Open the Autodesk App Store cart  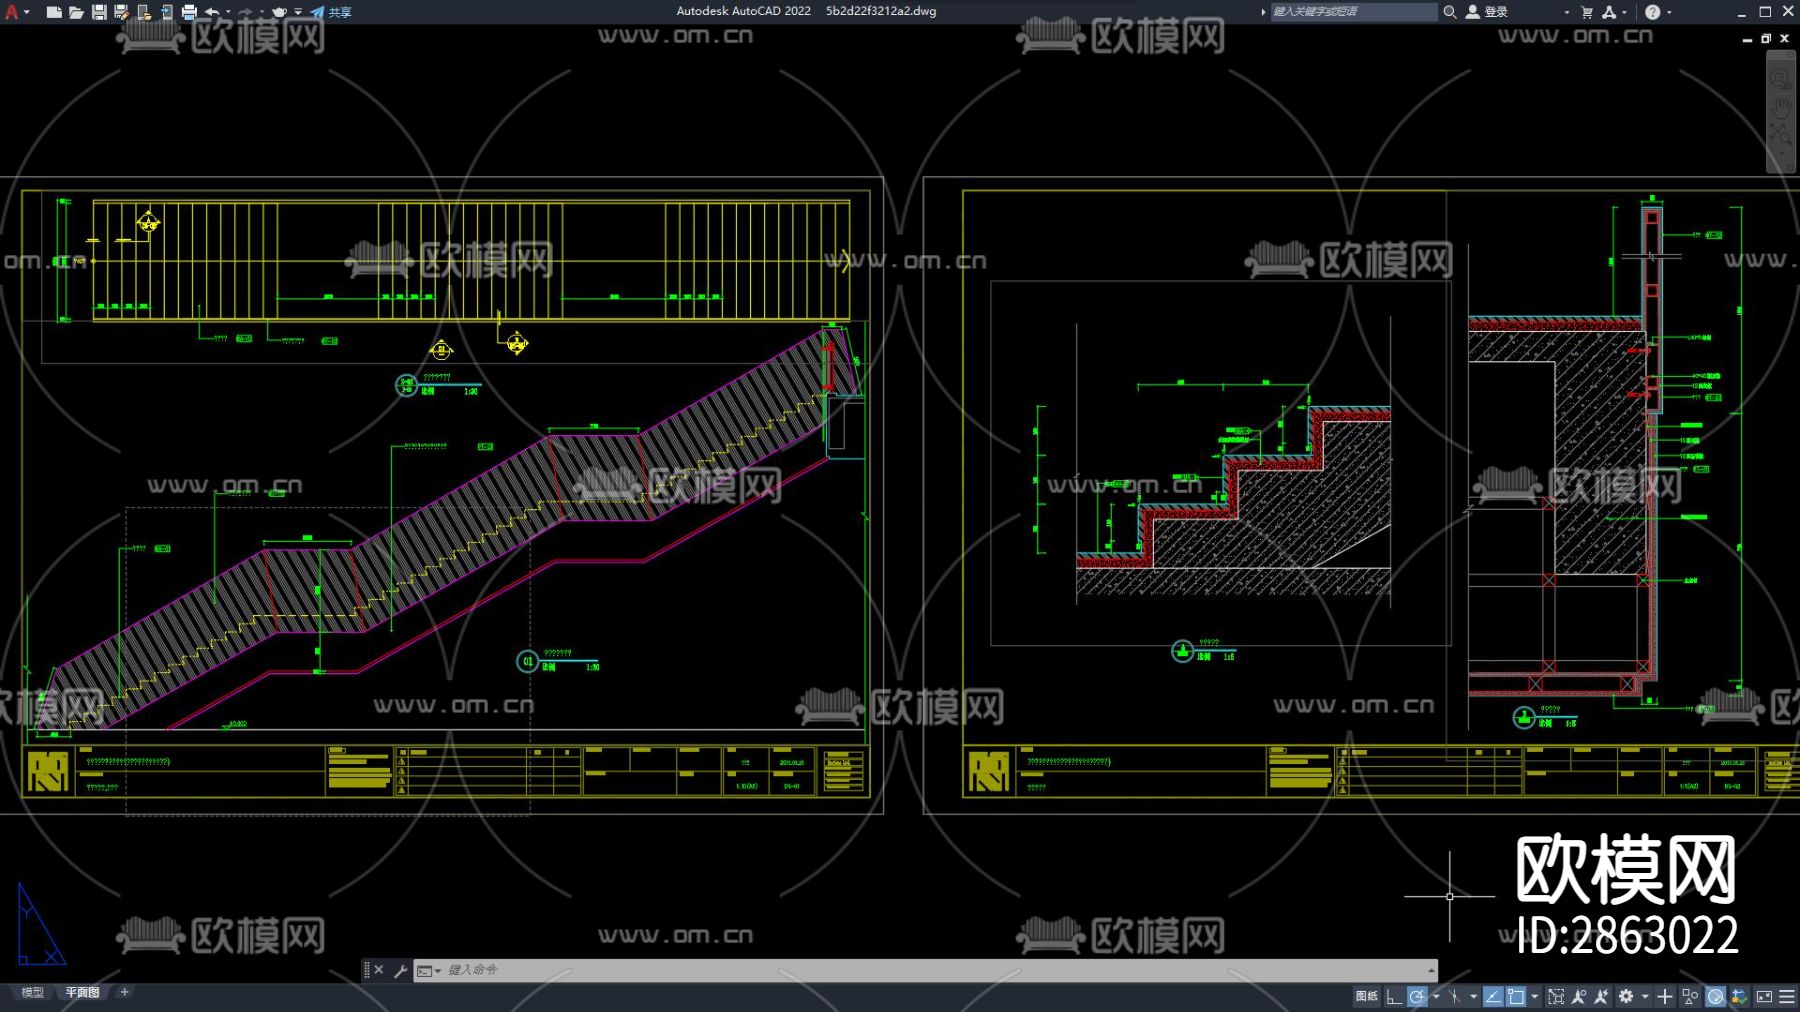(x=1587, y=12)
